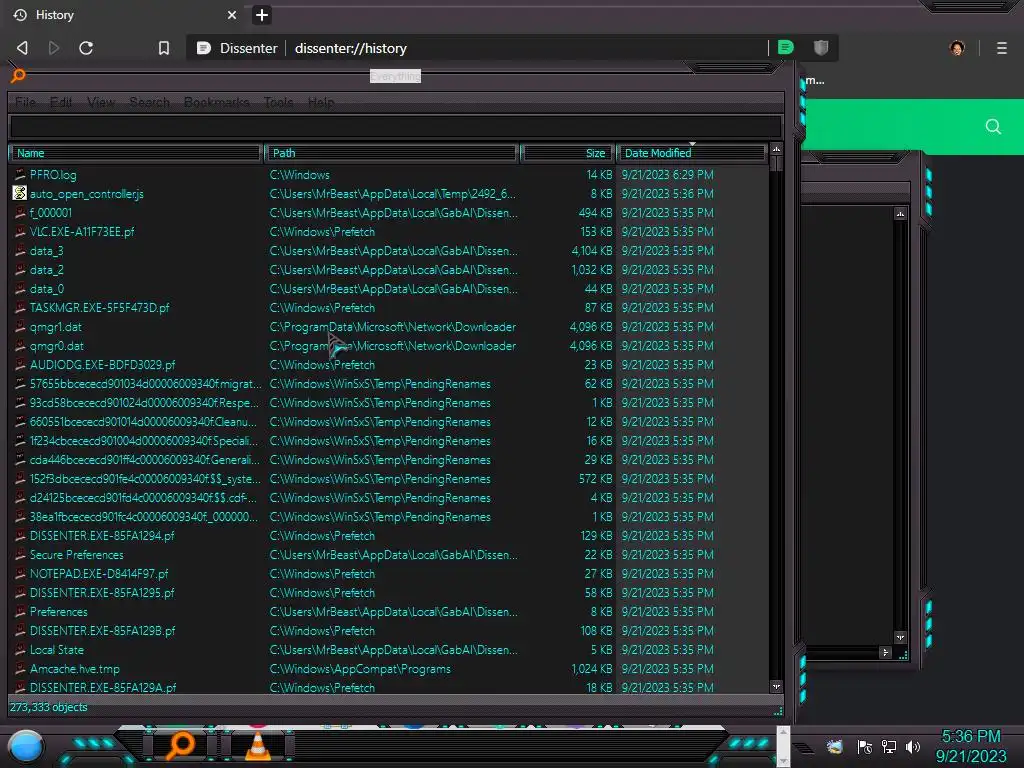Click the dissenter://history address field
The width and height of the screenshot is (1024, 768).
coord(477,48)
